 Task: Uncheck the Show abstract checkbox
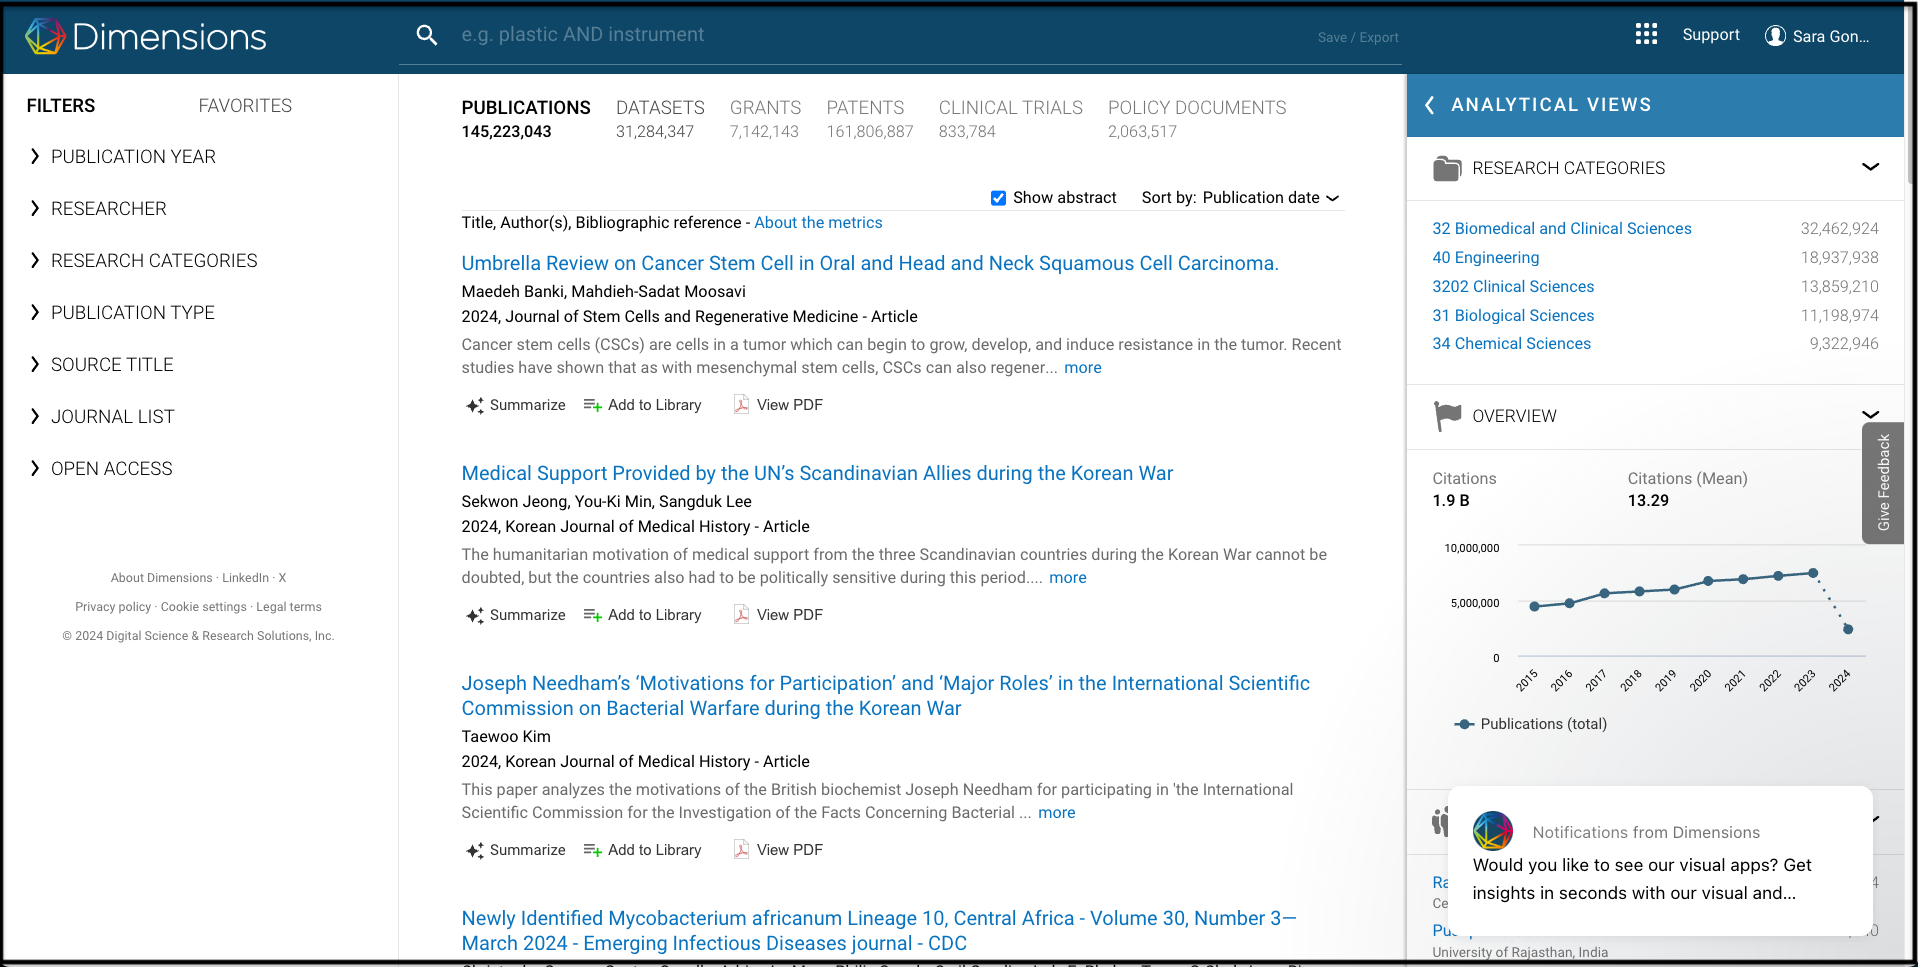click(998, 198)
